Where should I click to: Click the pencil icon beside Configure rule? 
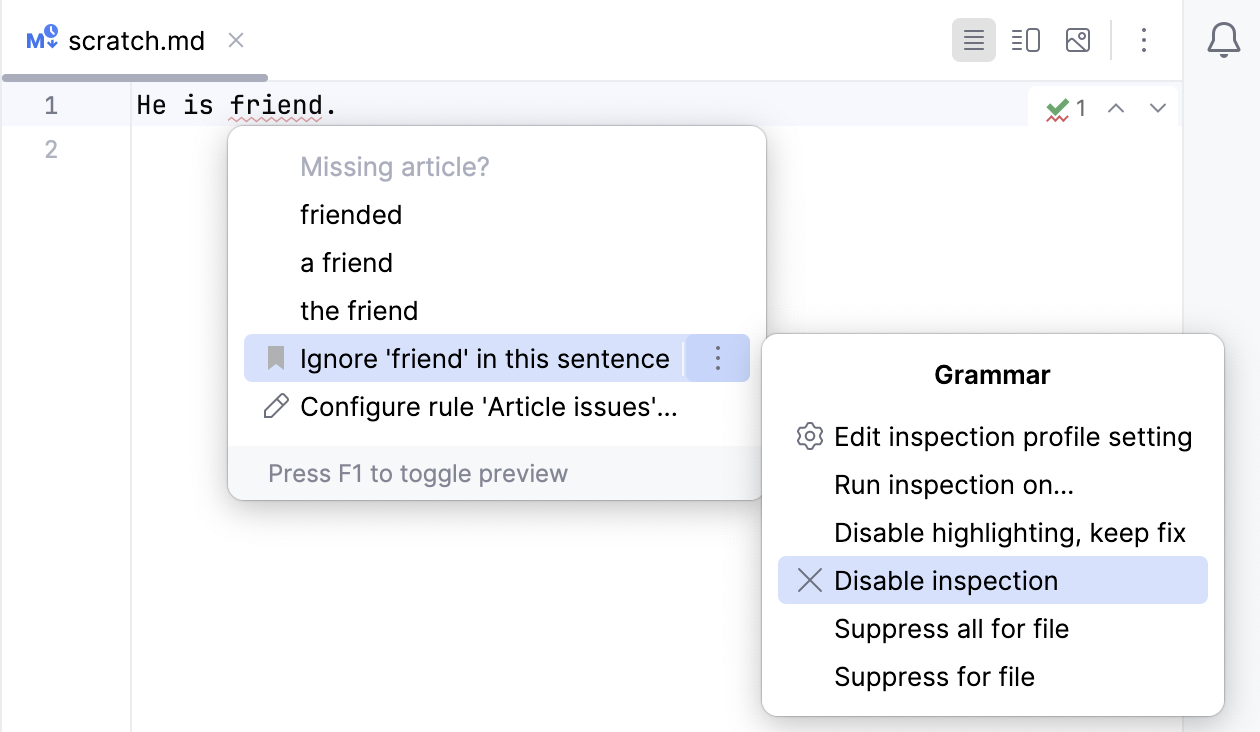coord(275,407)
